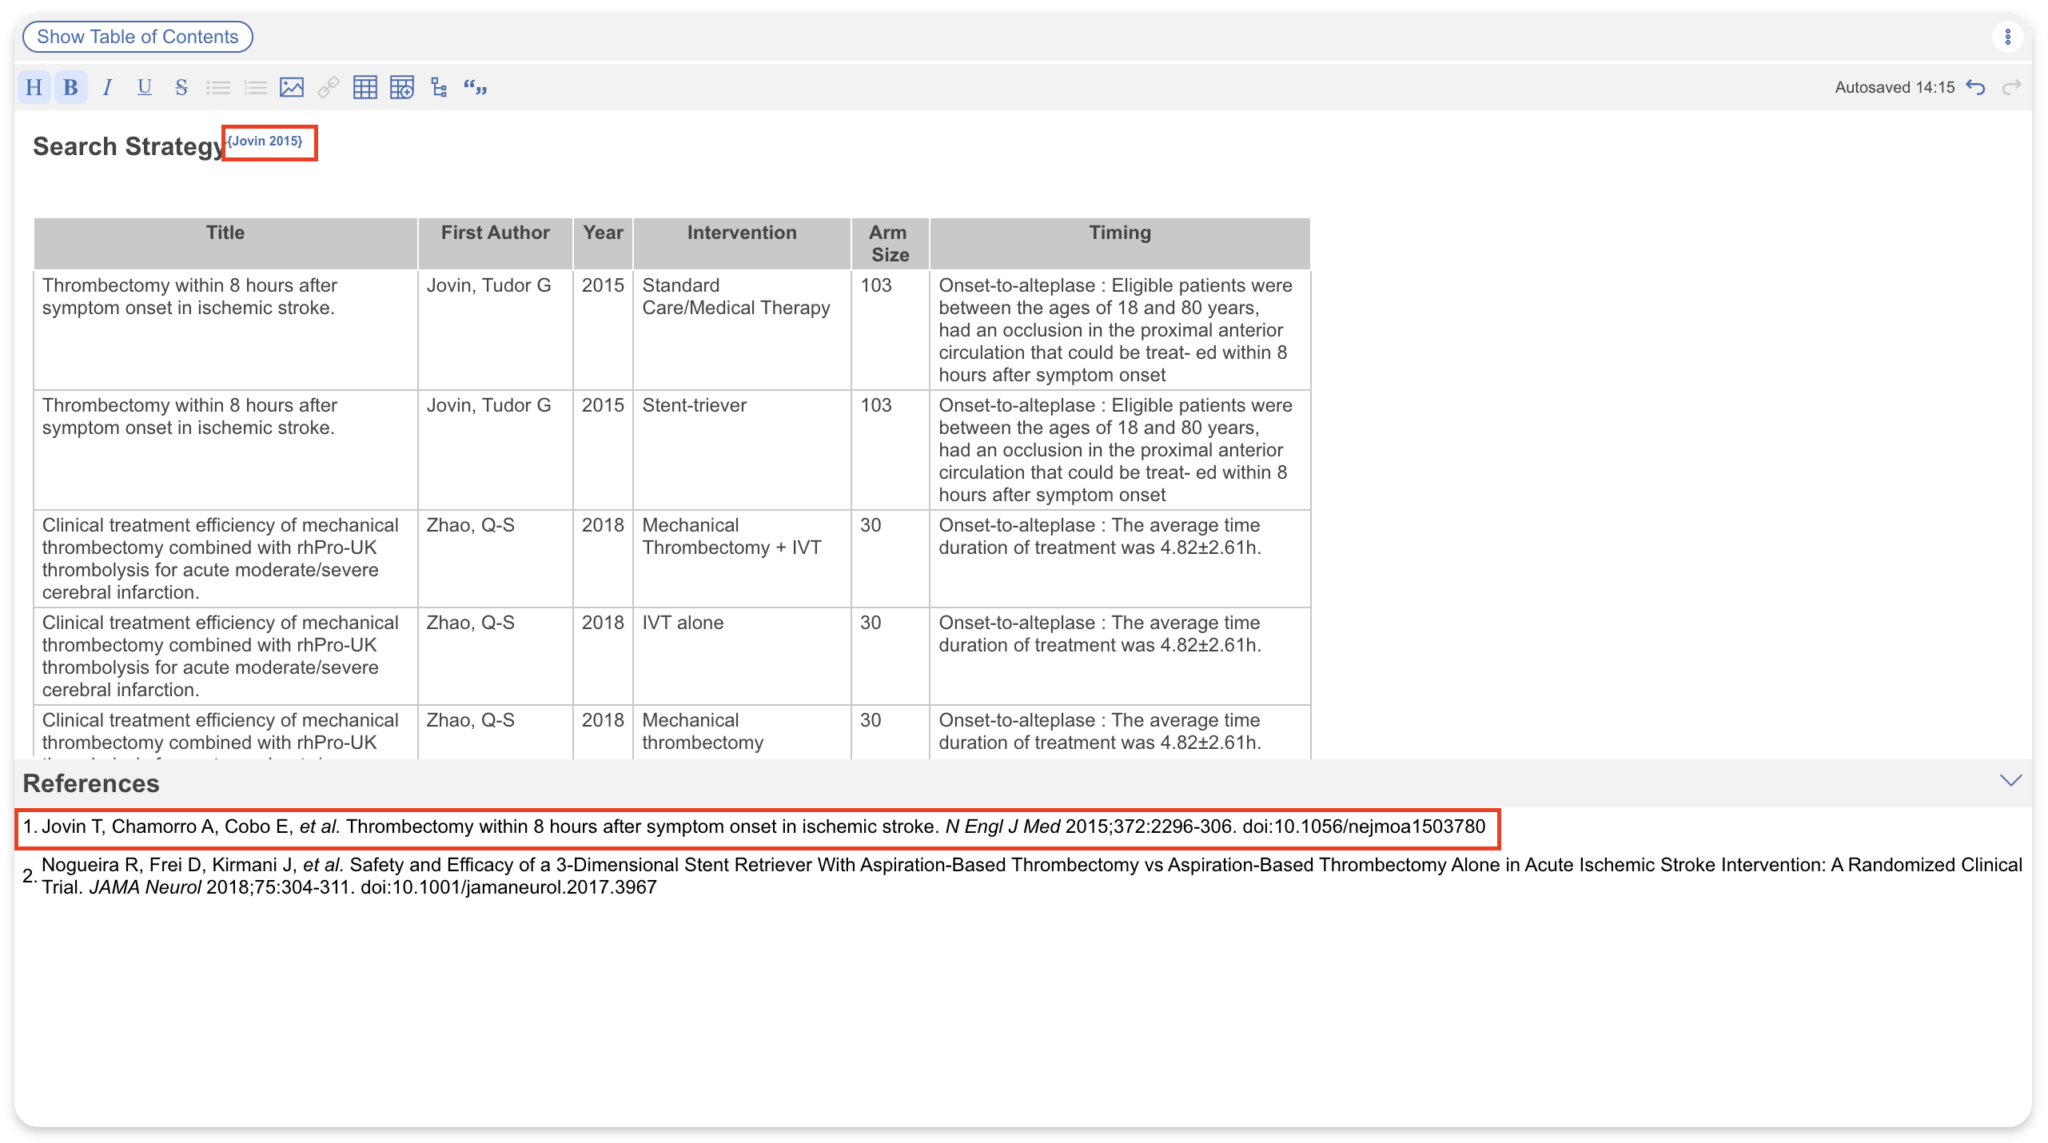This screenshot has height=1143, width=2048.
Task: Click the Autosaved 14:15 status text
Action: [x=1894, y=87]
